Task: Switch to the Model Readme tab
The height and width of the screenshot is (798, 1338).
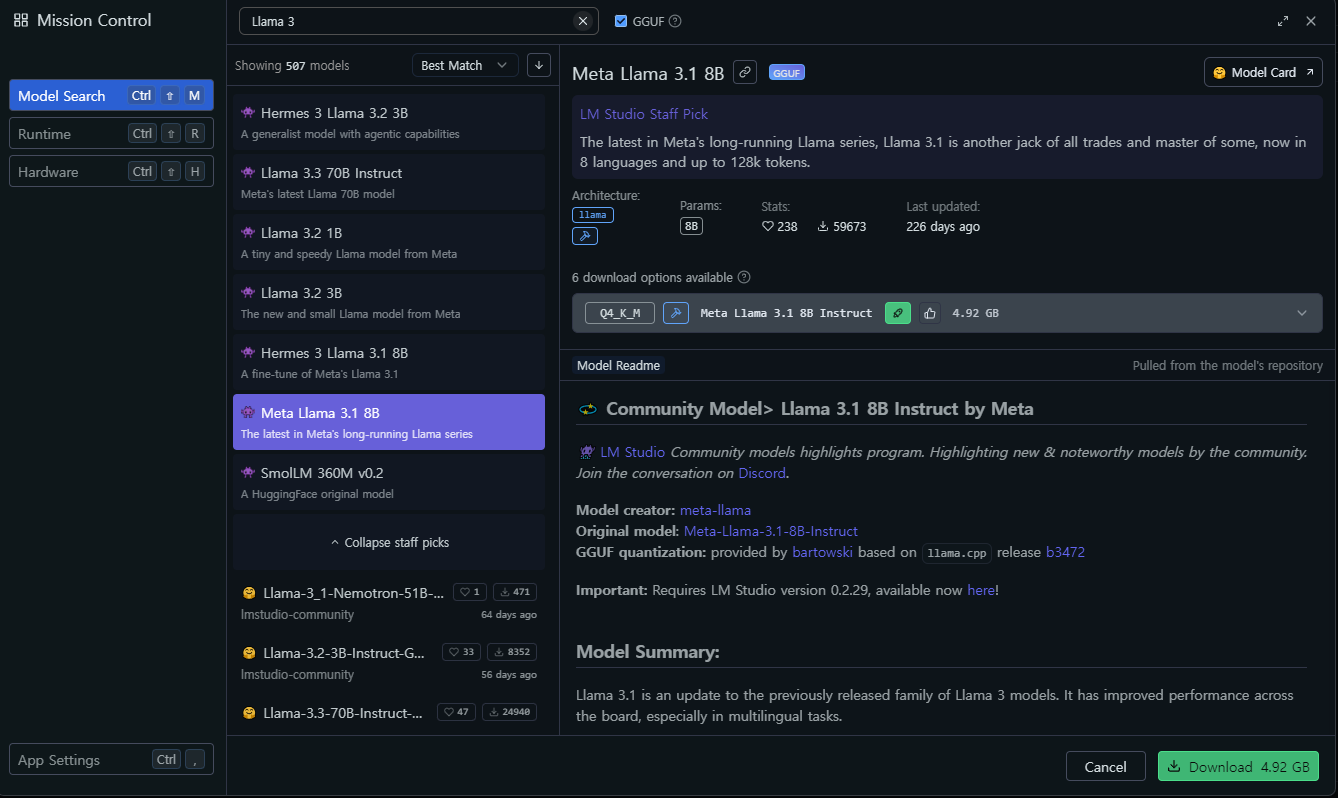Action: click(618, 366)
